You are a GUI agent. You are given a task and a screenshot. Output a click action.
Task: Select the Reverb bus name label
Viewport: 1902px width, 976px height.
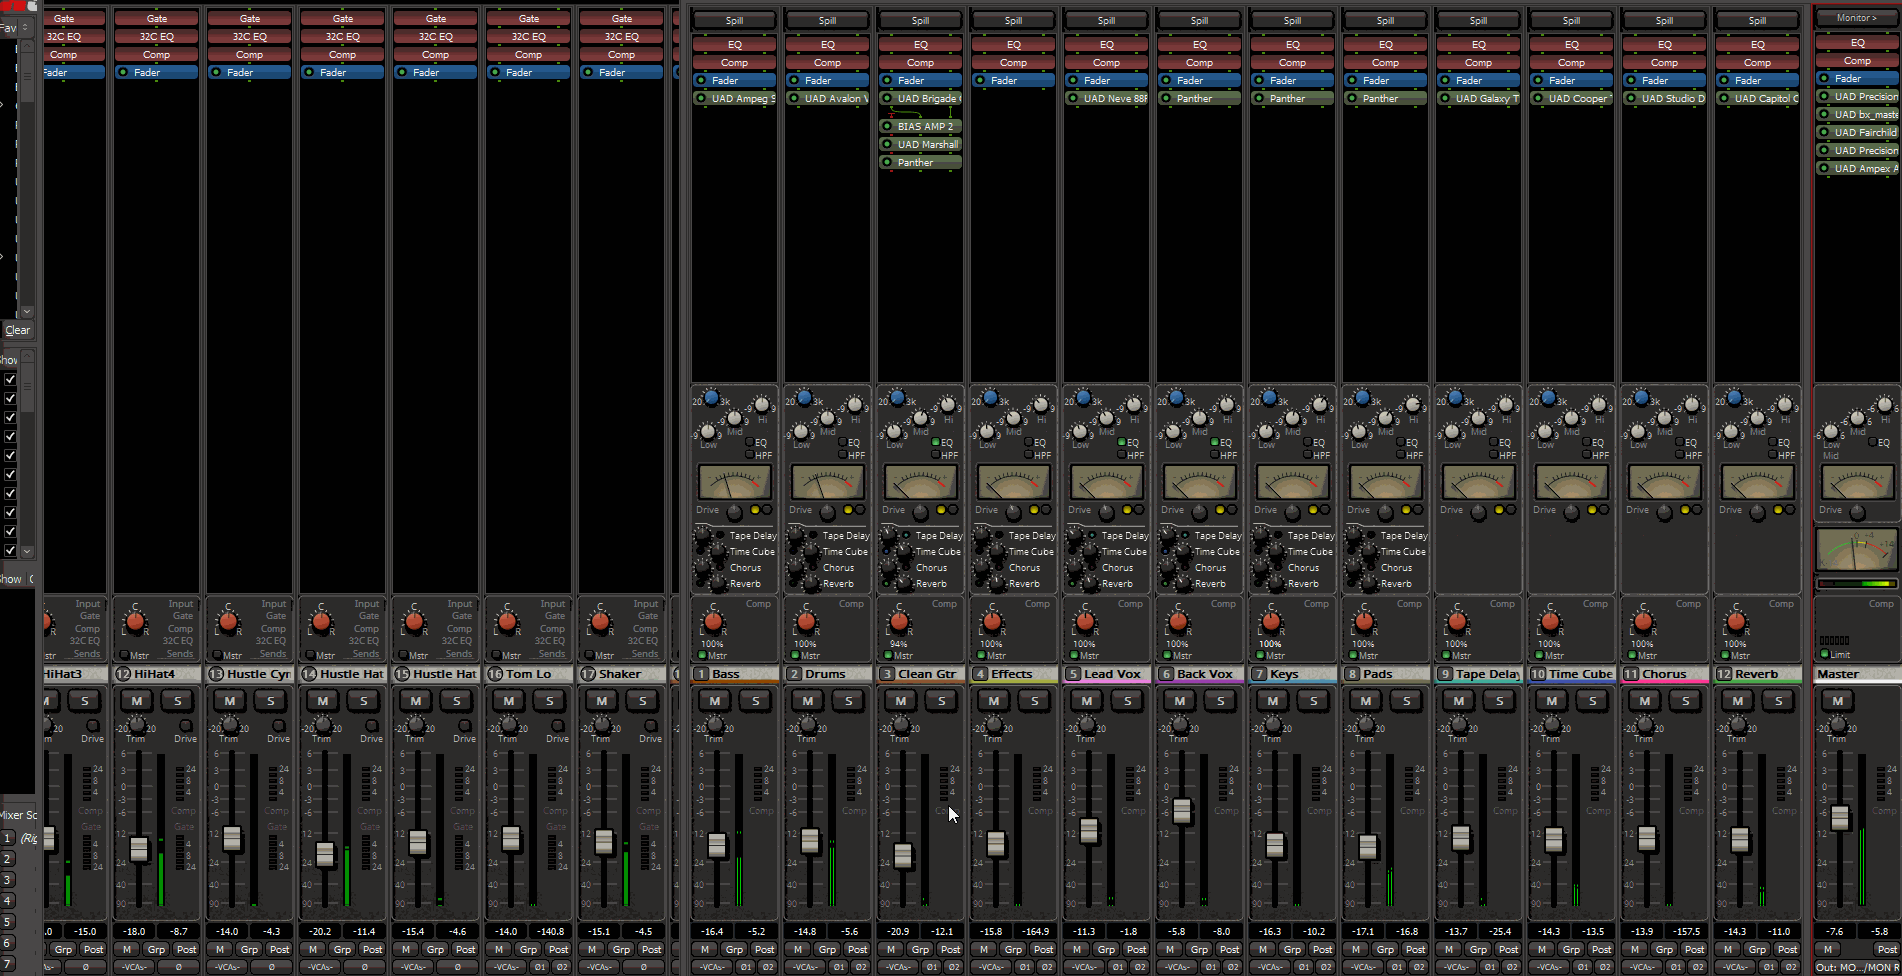coord(1757,674)
